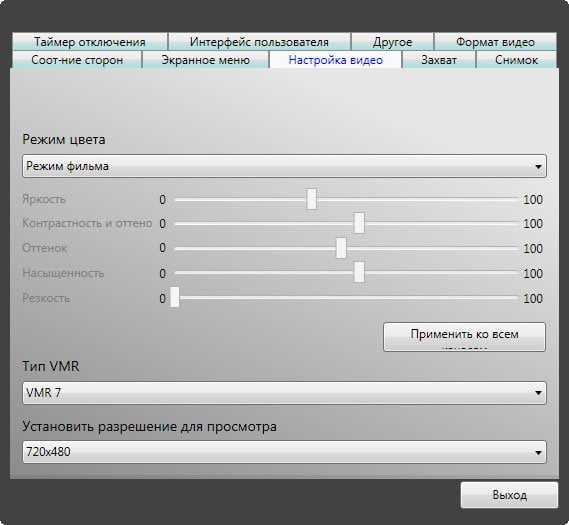Click the Тип VMR label
The width and height of the screenshot is (569, 525).
pos(51,366)
